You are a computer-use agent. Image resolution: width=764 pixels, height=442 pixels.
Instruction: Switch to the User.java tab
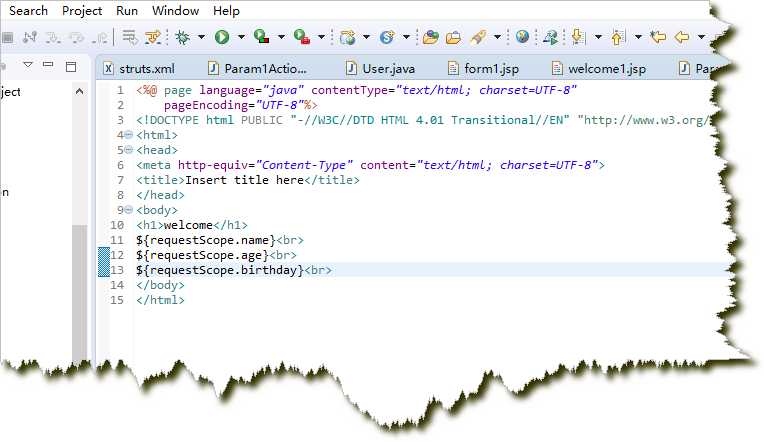381,69
